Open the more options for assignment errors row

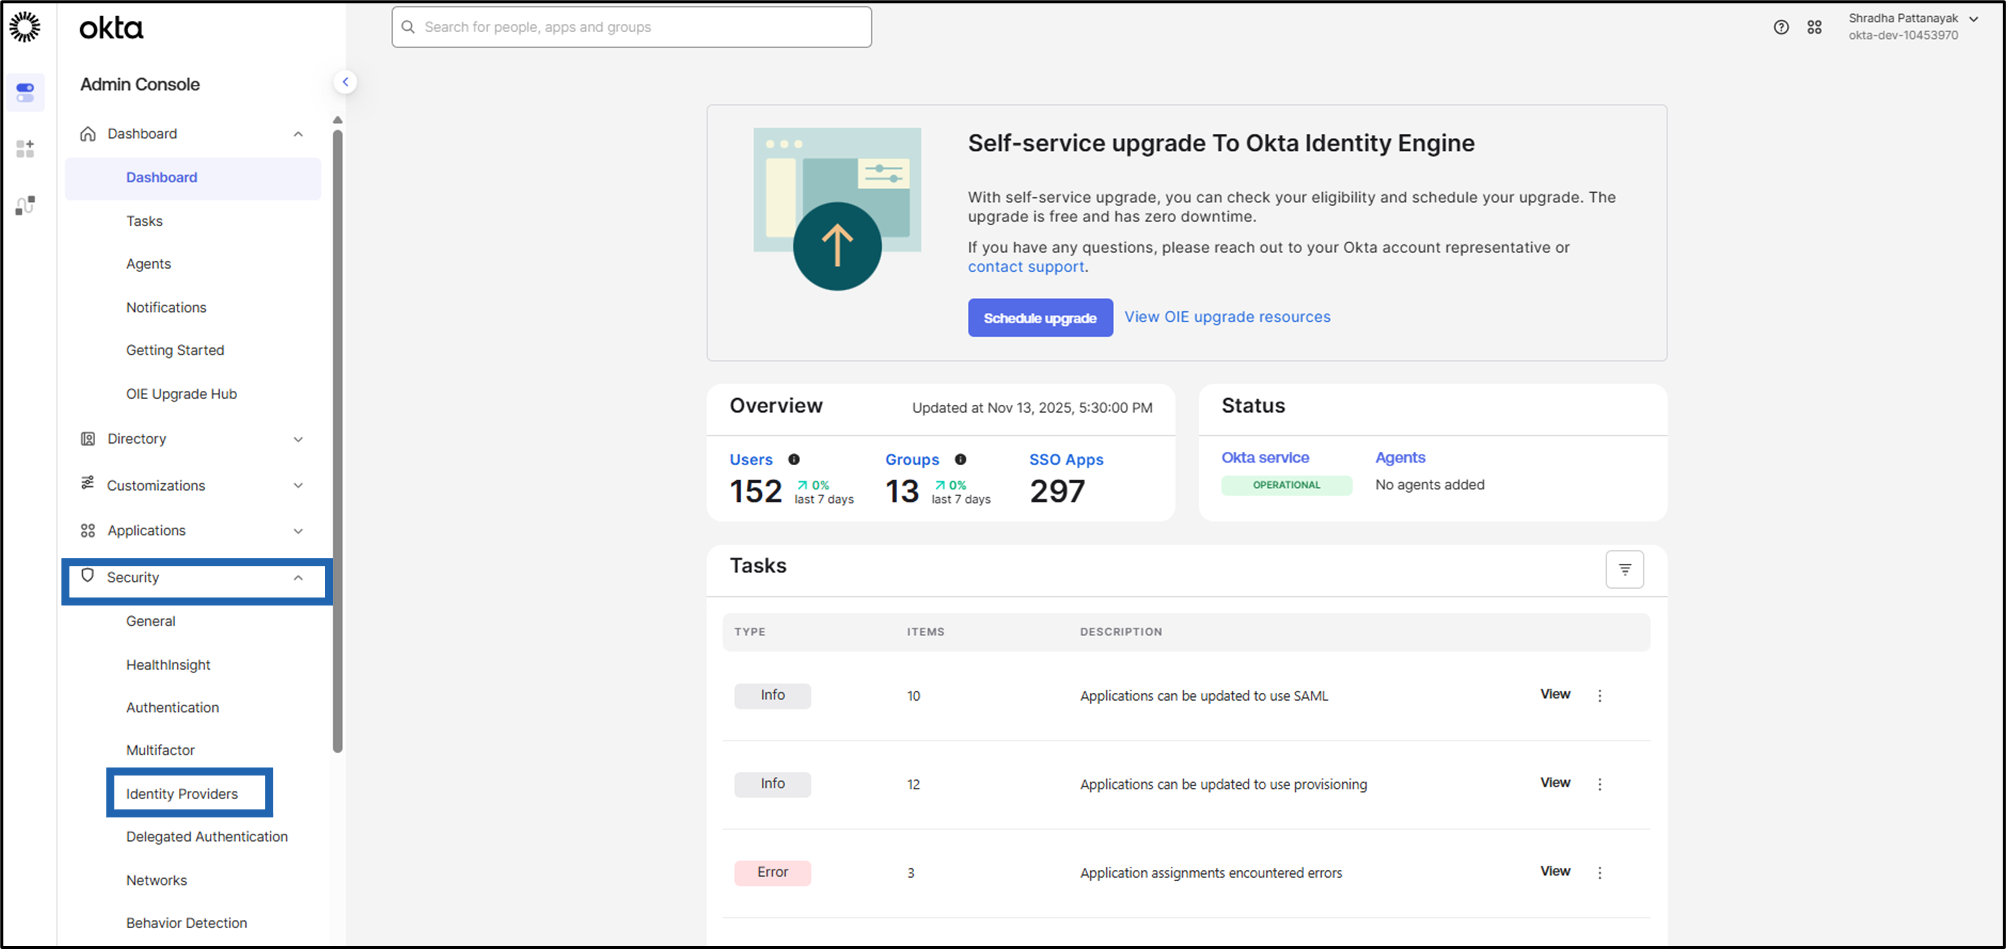click(x=1599, y=873)
